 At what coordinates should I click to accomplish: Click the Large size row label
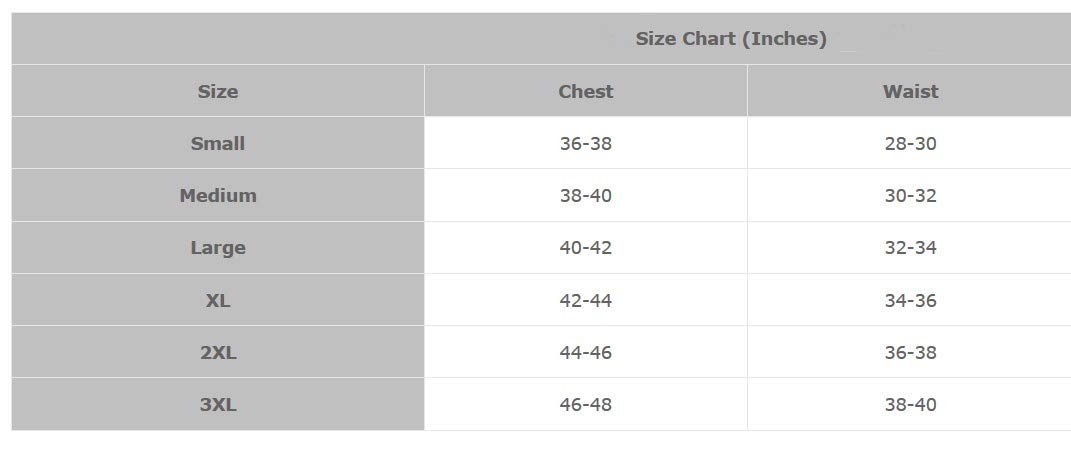(x=218, y=248)
